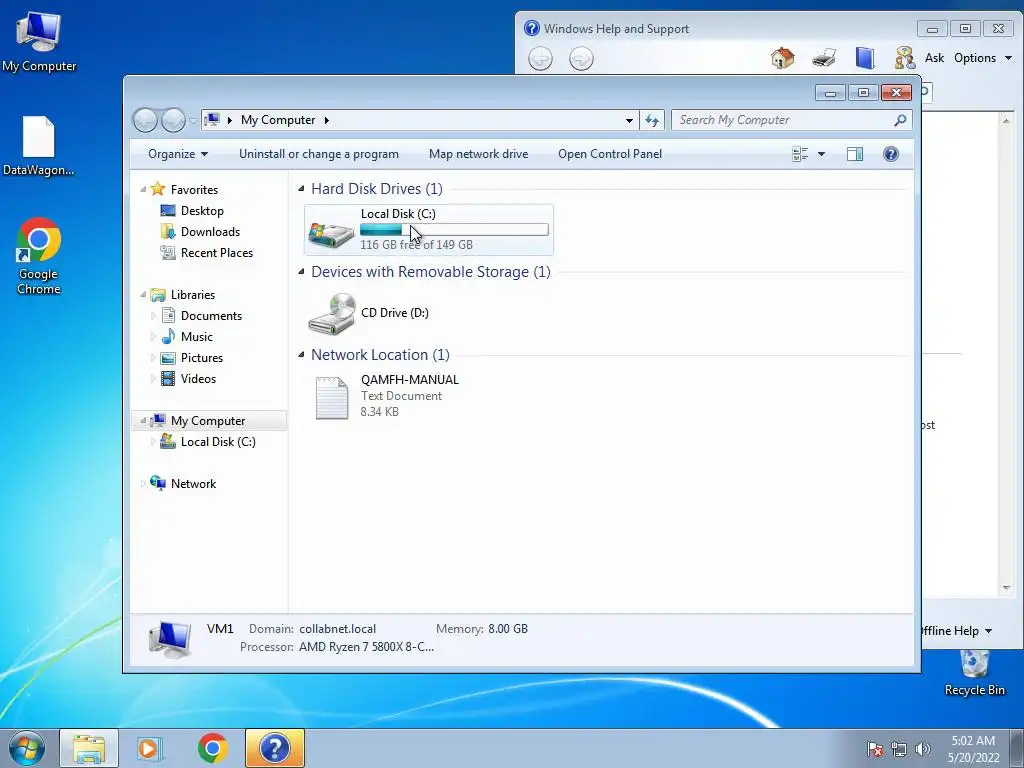Open Offline Help dropdown menu
1024x768 pixels.
957,631
